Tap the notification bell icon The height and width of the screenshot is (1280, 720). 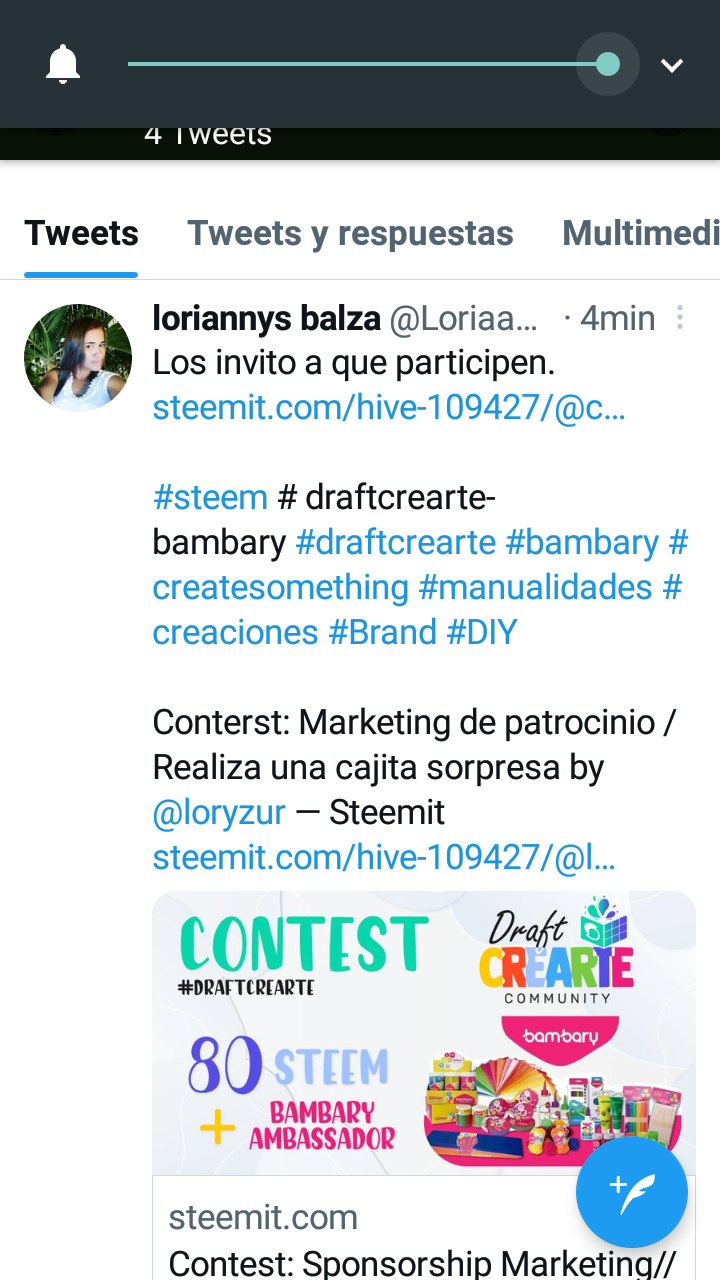63,65
